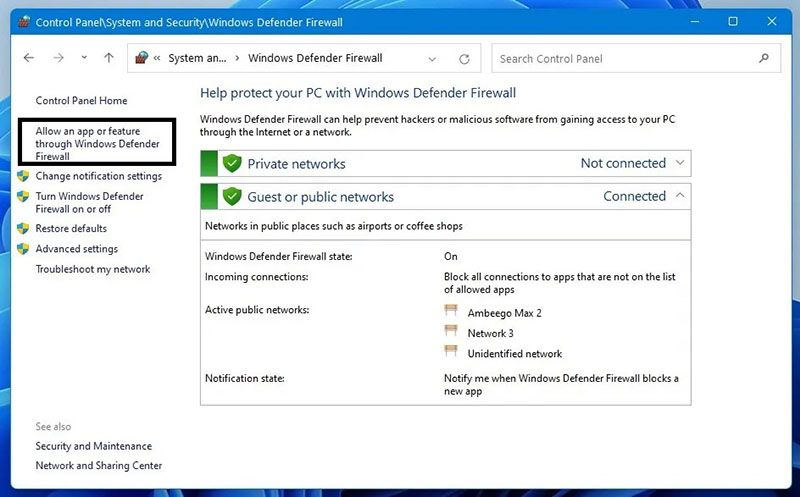Click the firewall icon in address bar

141,58
